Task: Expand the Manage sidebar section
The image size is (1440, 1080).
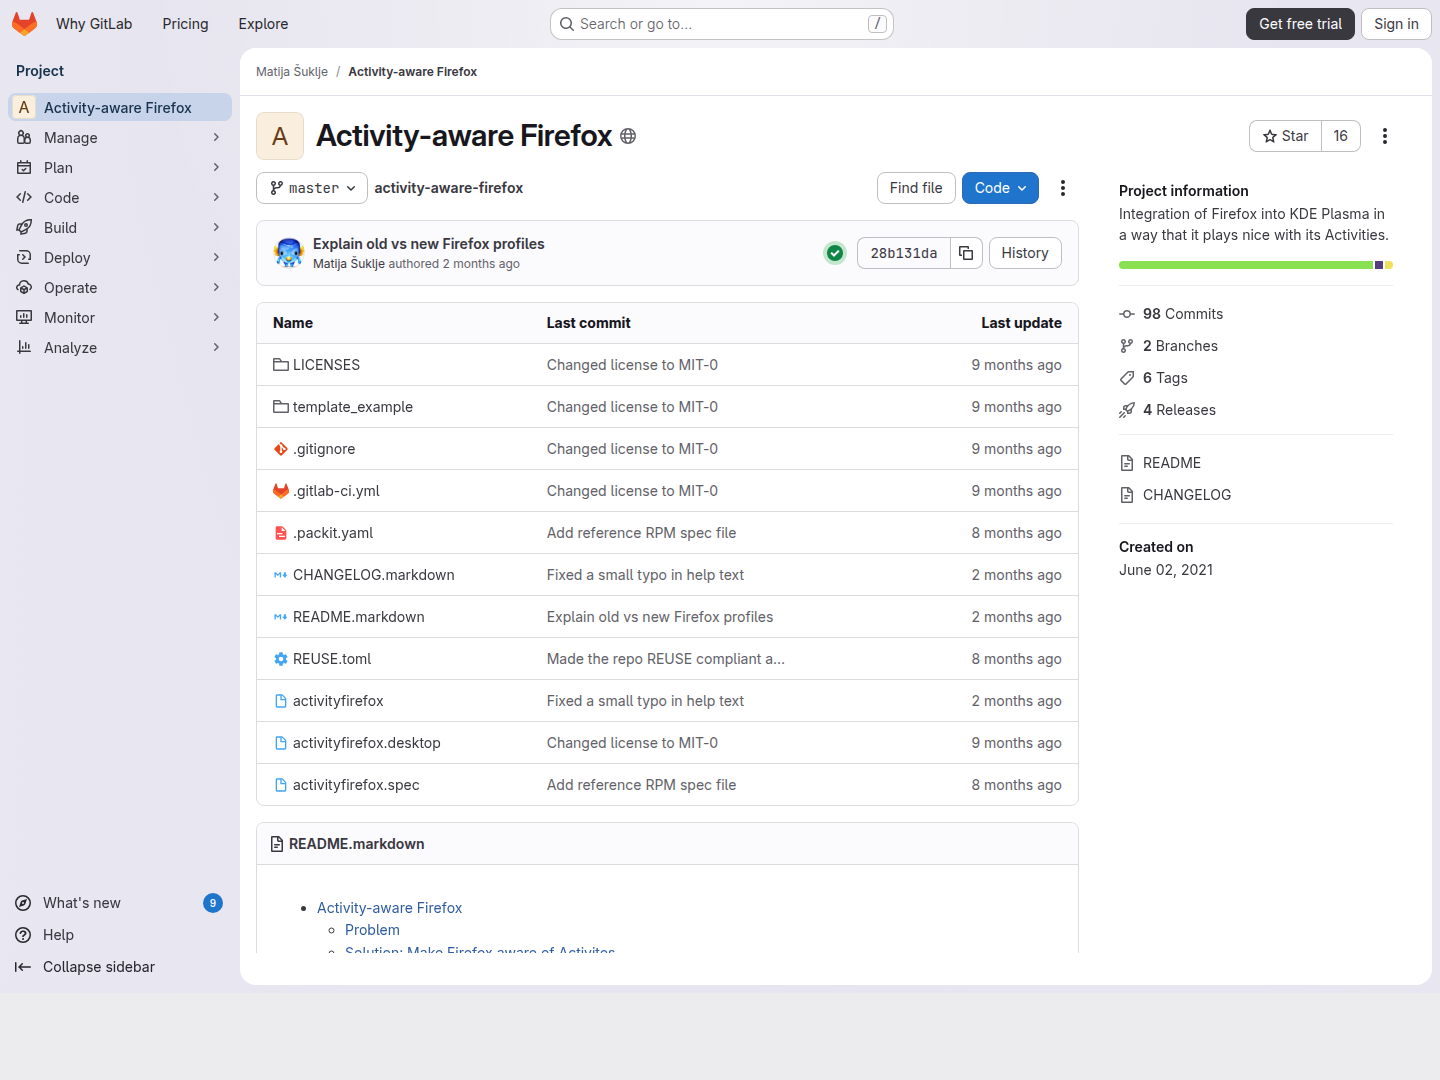Action: 120,138
